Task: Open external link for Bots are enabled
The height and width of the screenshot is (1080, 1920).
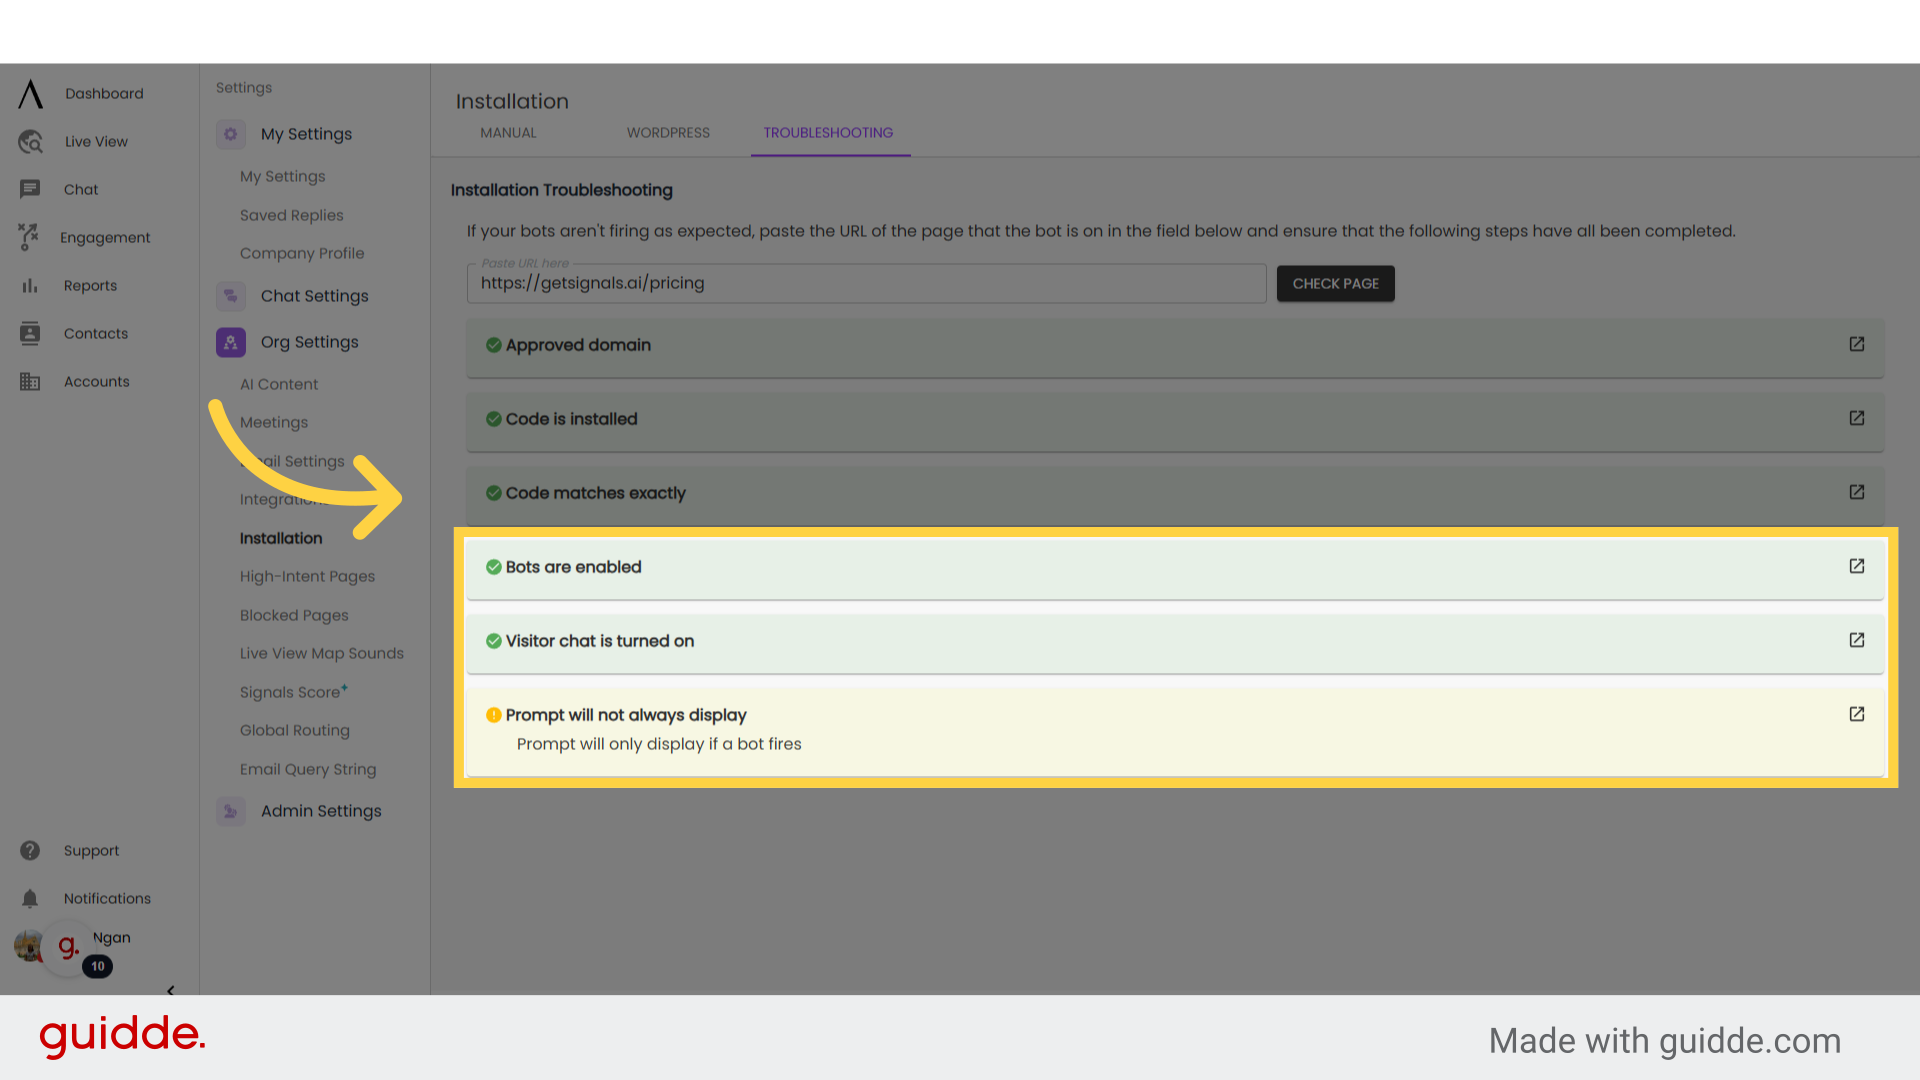Action: pos(1857,566)
